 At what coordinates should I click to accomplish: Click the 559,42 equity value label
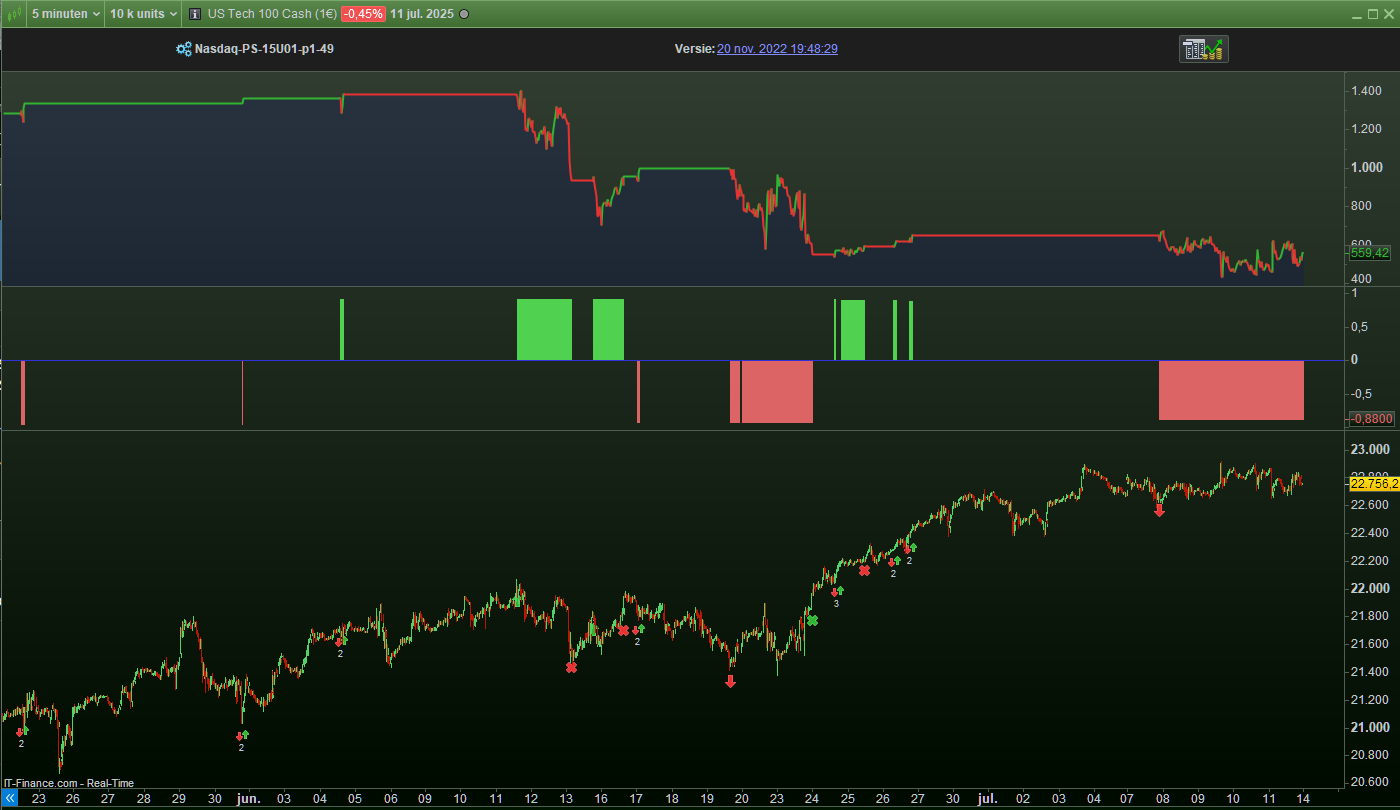(x=1370, y=253)
